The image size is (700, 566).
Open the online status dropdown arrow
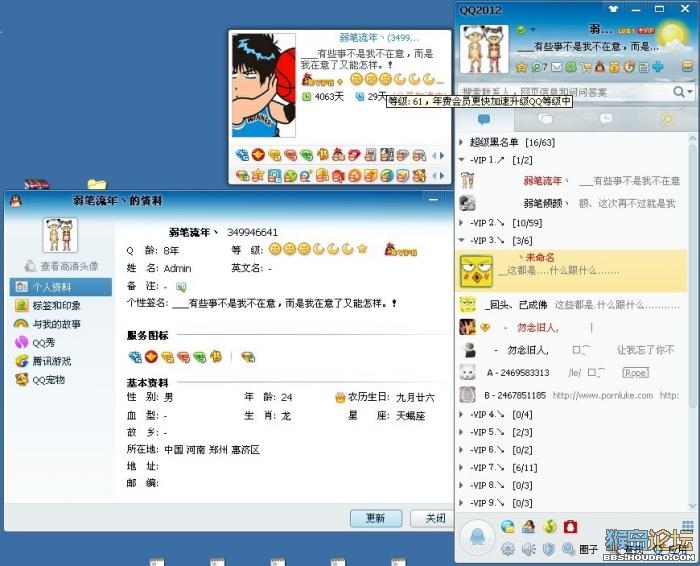[533, 30]
